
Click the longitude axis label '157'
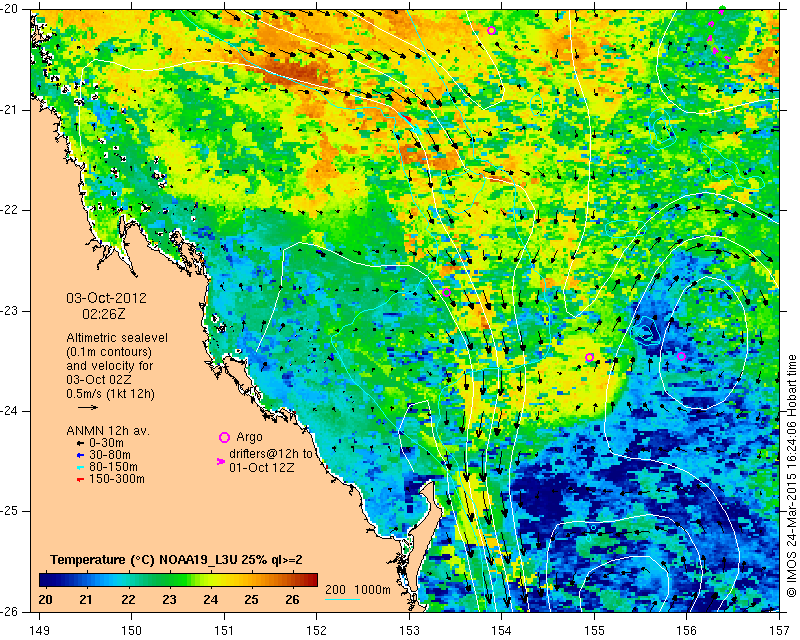pyautogui.click(x=780, y=631)
